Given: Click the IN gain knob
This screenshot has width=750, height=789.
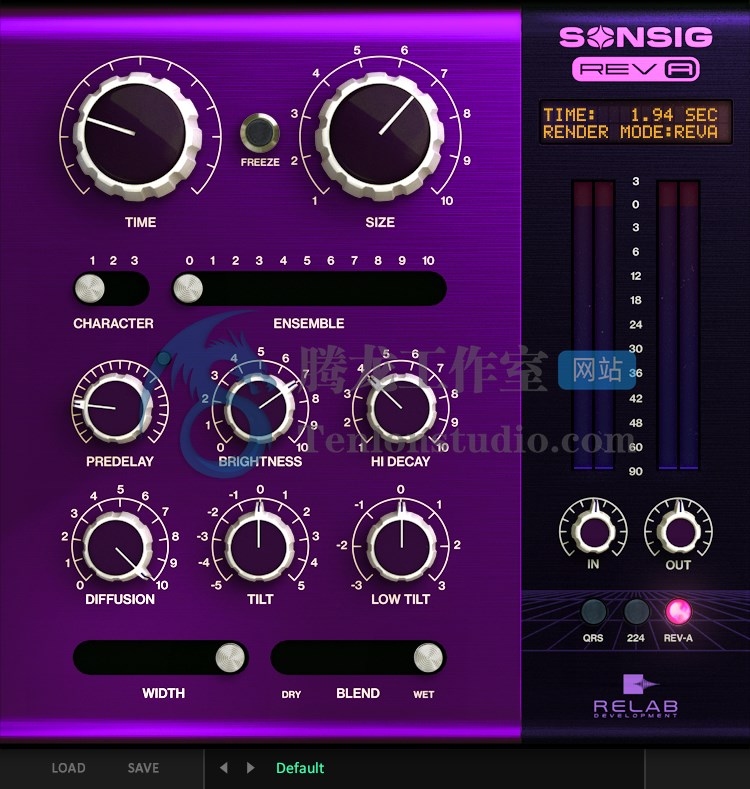Looking at the screenshot, I should click(593, 530).
